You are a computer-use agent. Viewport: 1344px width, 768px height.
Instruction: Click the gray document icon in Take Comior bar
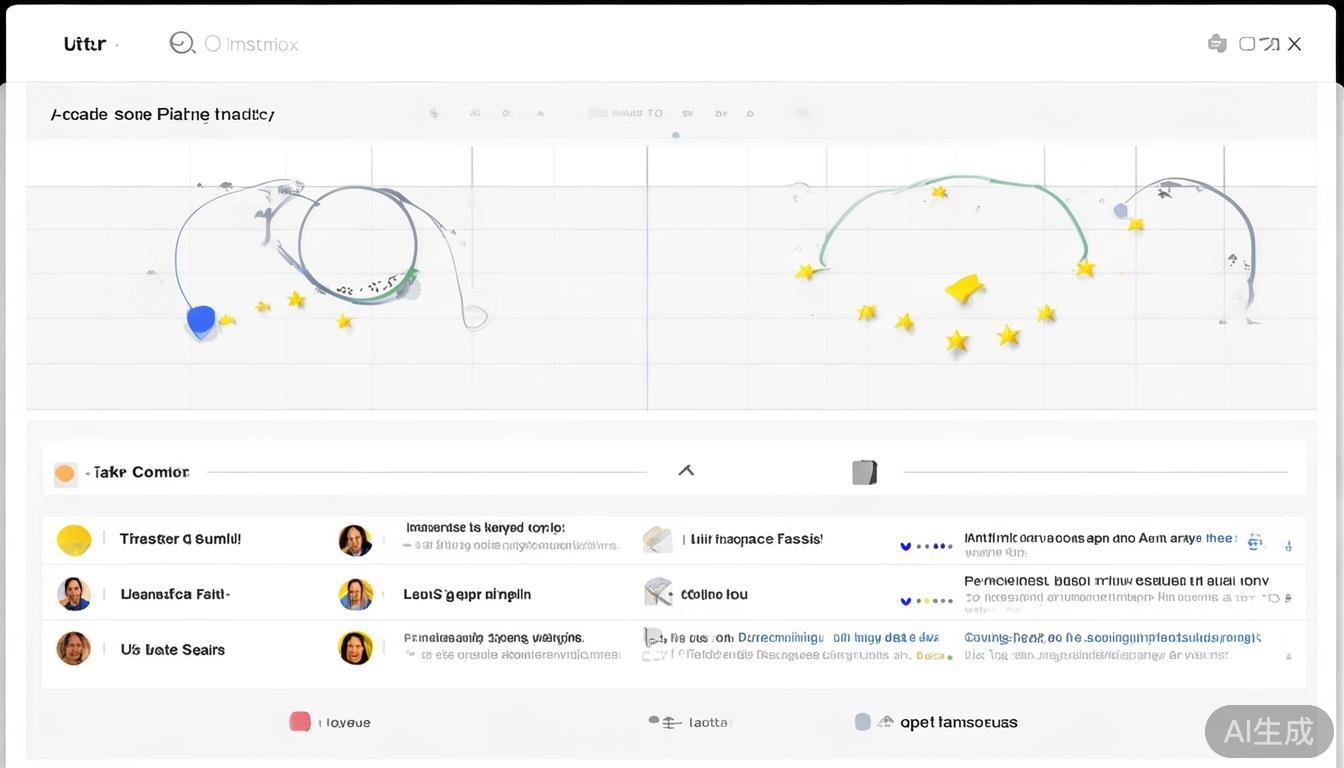864,472
